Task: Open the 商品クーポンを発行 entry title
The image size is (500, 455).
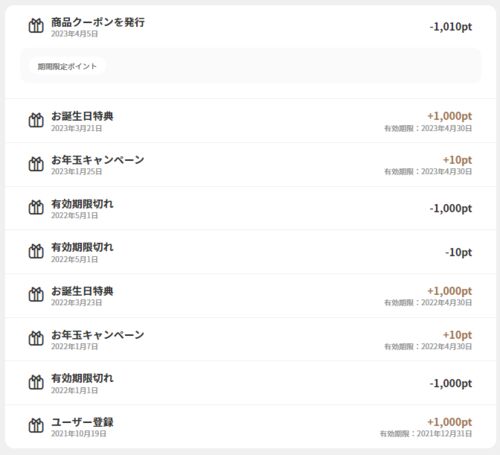Action: click(98, 22)
